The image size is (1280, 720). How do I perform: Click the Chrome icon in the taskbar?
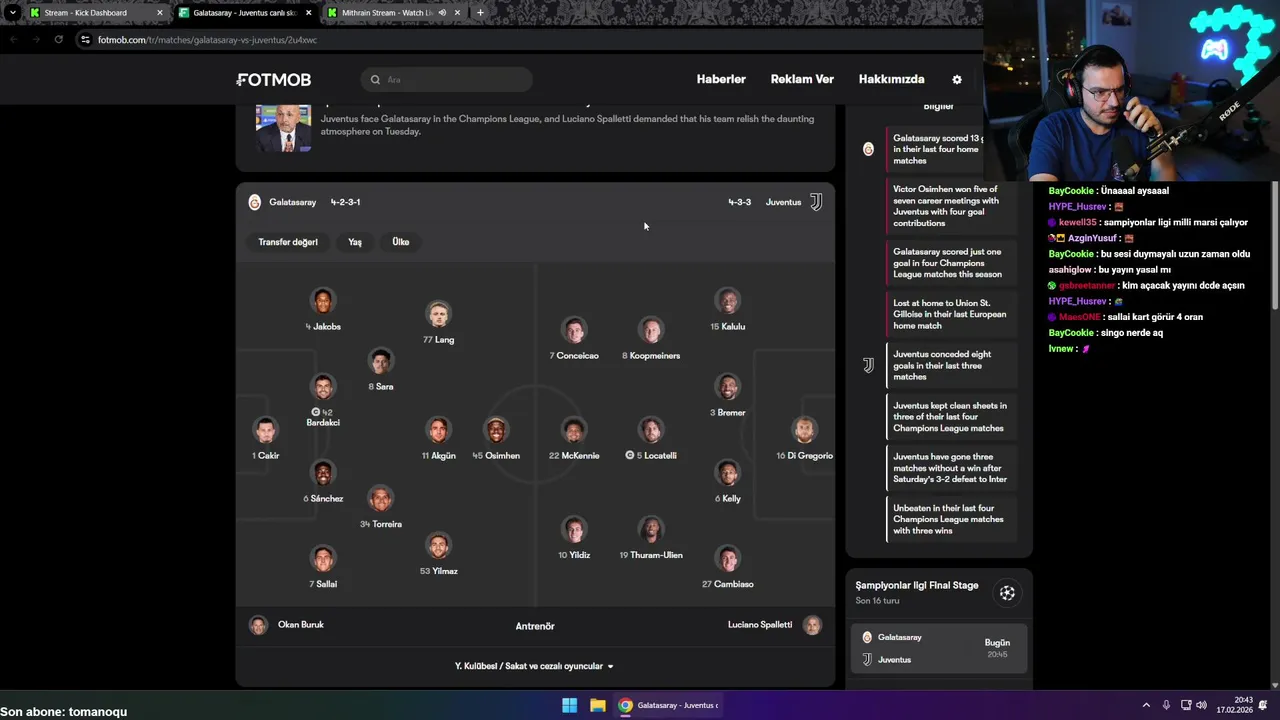tap(625, 705)
